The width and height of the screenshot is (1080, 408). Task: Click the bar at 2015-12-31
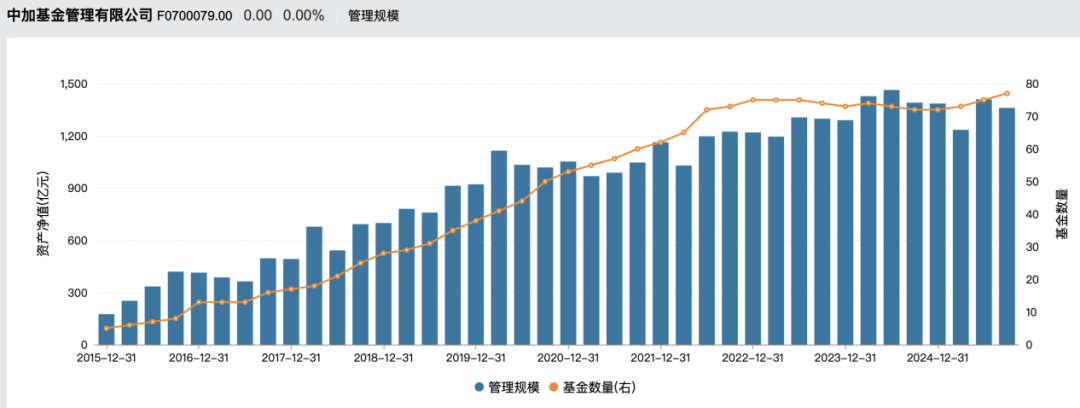tap(107, 329)
